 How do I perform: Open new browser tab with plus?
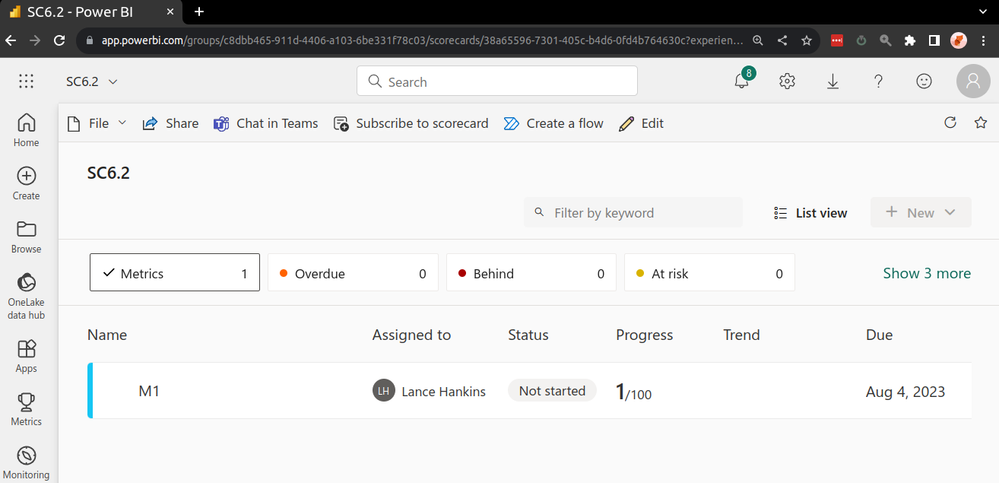coord(199,11)
